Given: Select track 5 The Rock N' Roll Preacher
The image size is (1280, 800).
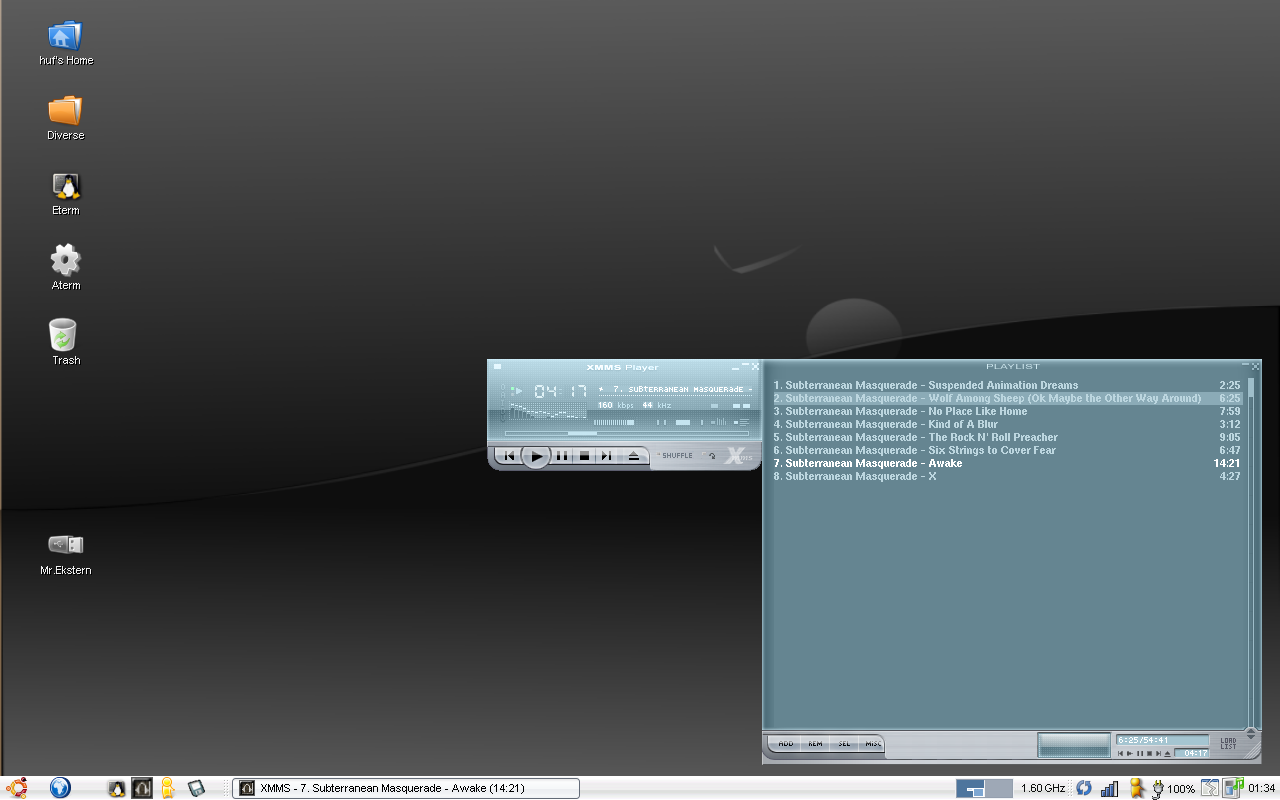Looking at the screenshot, I should tap(1007, 437).
